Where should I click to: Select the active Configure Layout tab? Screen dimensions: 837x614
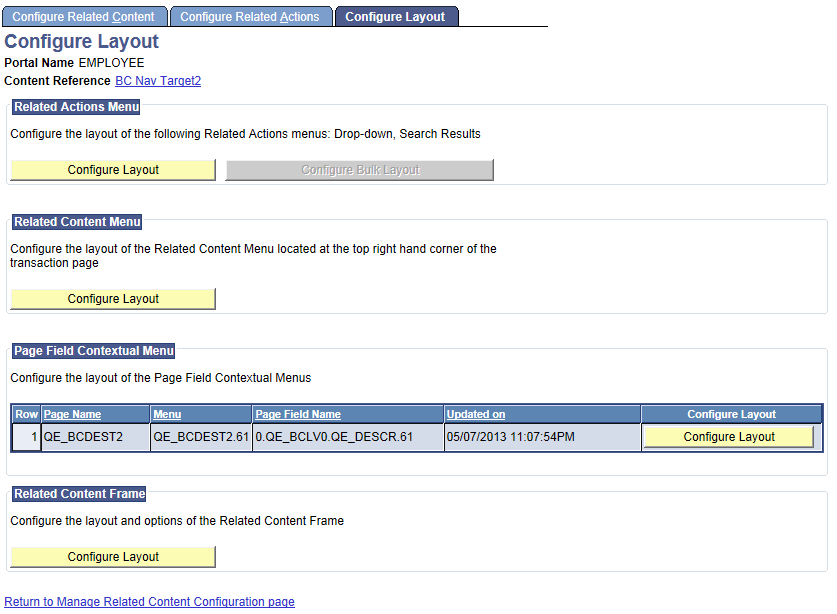coord(396,16)
